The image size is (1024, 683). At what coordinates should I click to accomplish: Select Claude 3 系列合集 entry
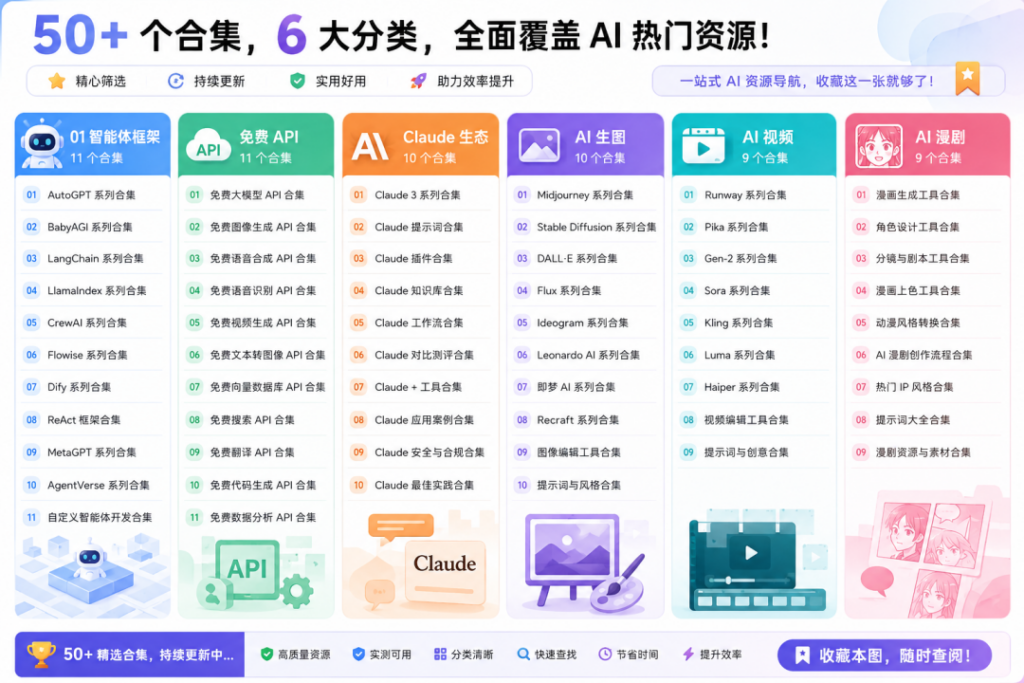421,195
